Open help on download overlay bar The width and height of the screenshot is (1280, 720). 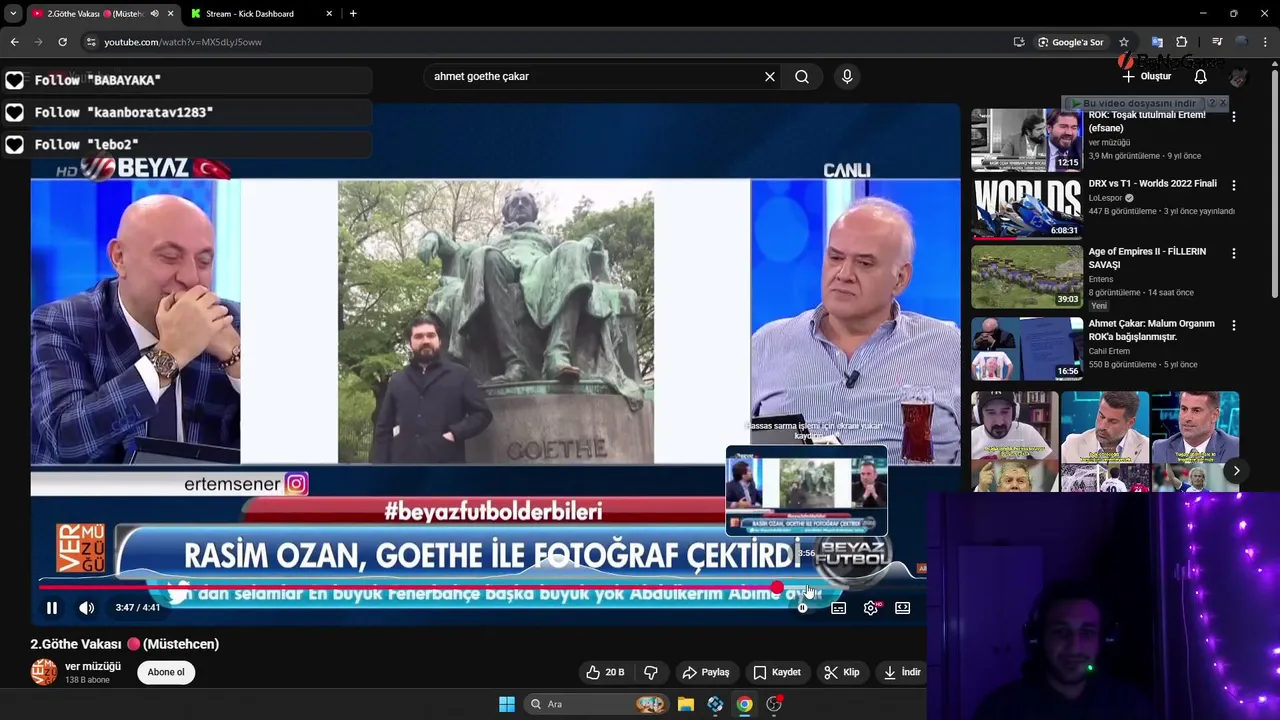pyautogui.click(x=1211, y=103)
